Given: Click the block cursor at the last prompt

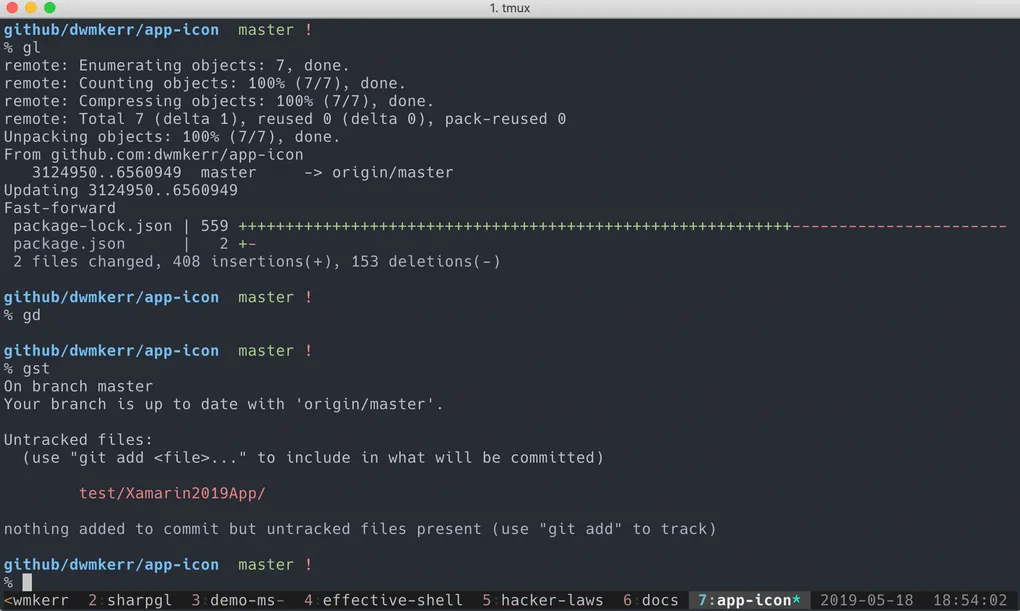Looking at the screenshot, I should pos(27,582).
